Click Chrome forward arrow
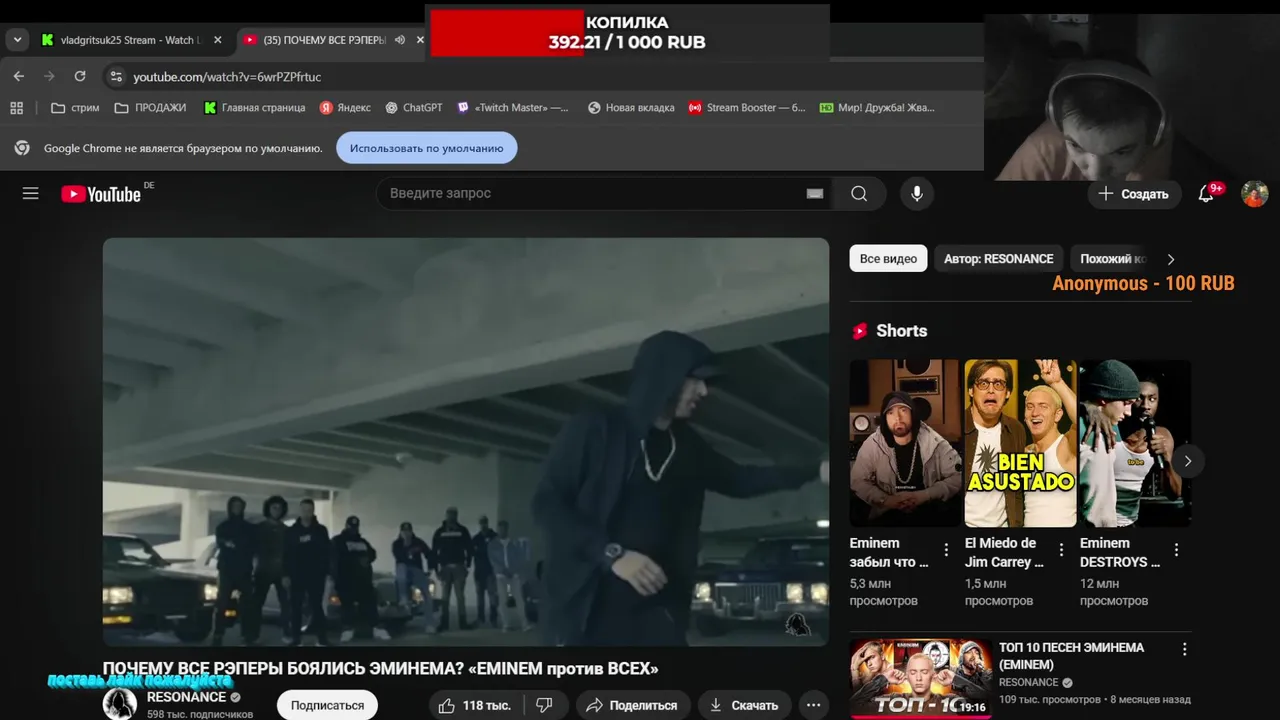This screenshot has height=720, width=1280. point(49,76)
